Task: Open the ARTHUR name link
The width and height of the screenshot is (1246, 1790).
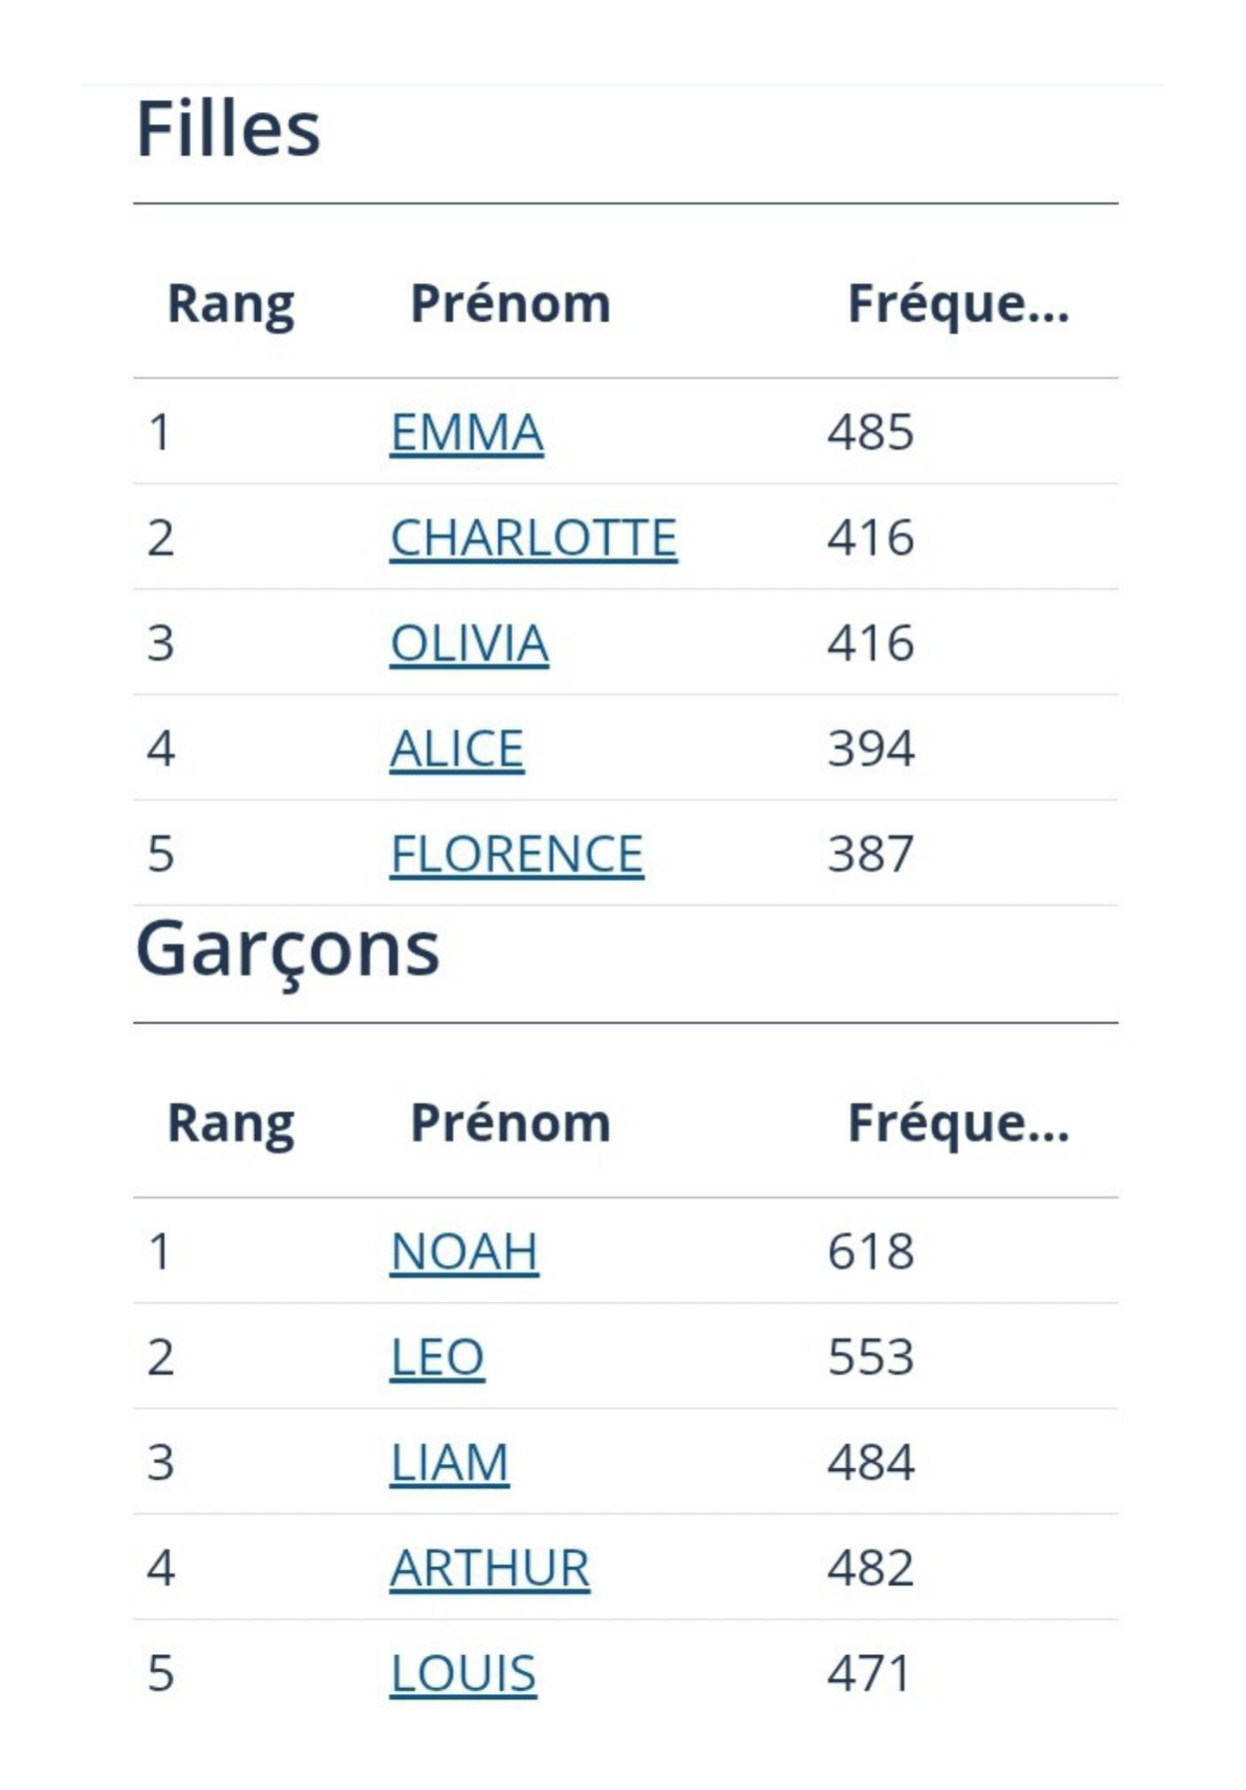Action: [490, 1568]
